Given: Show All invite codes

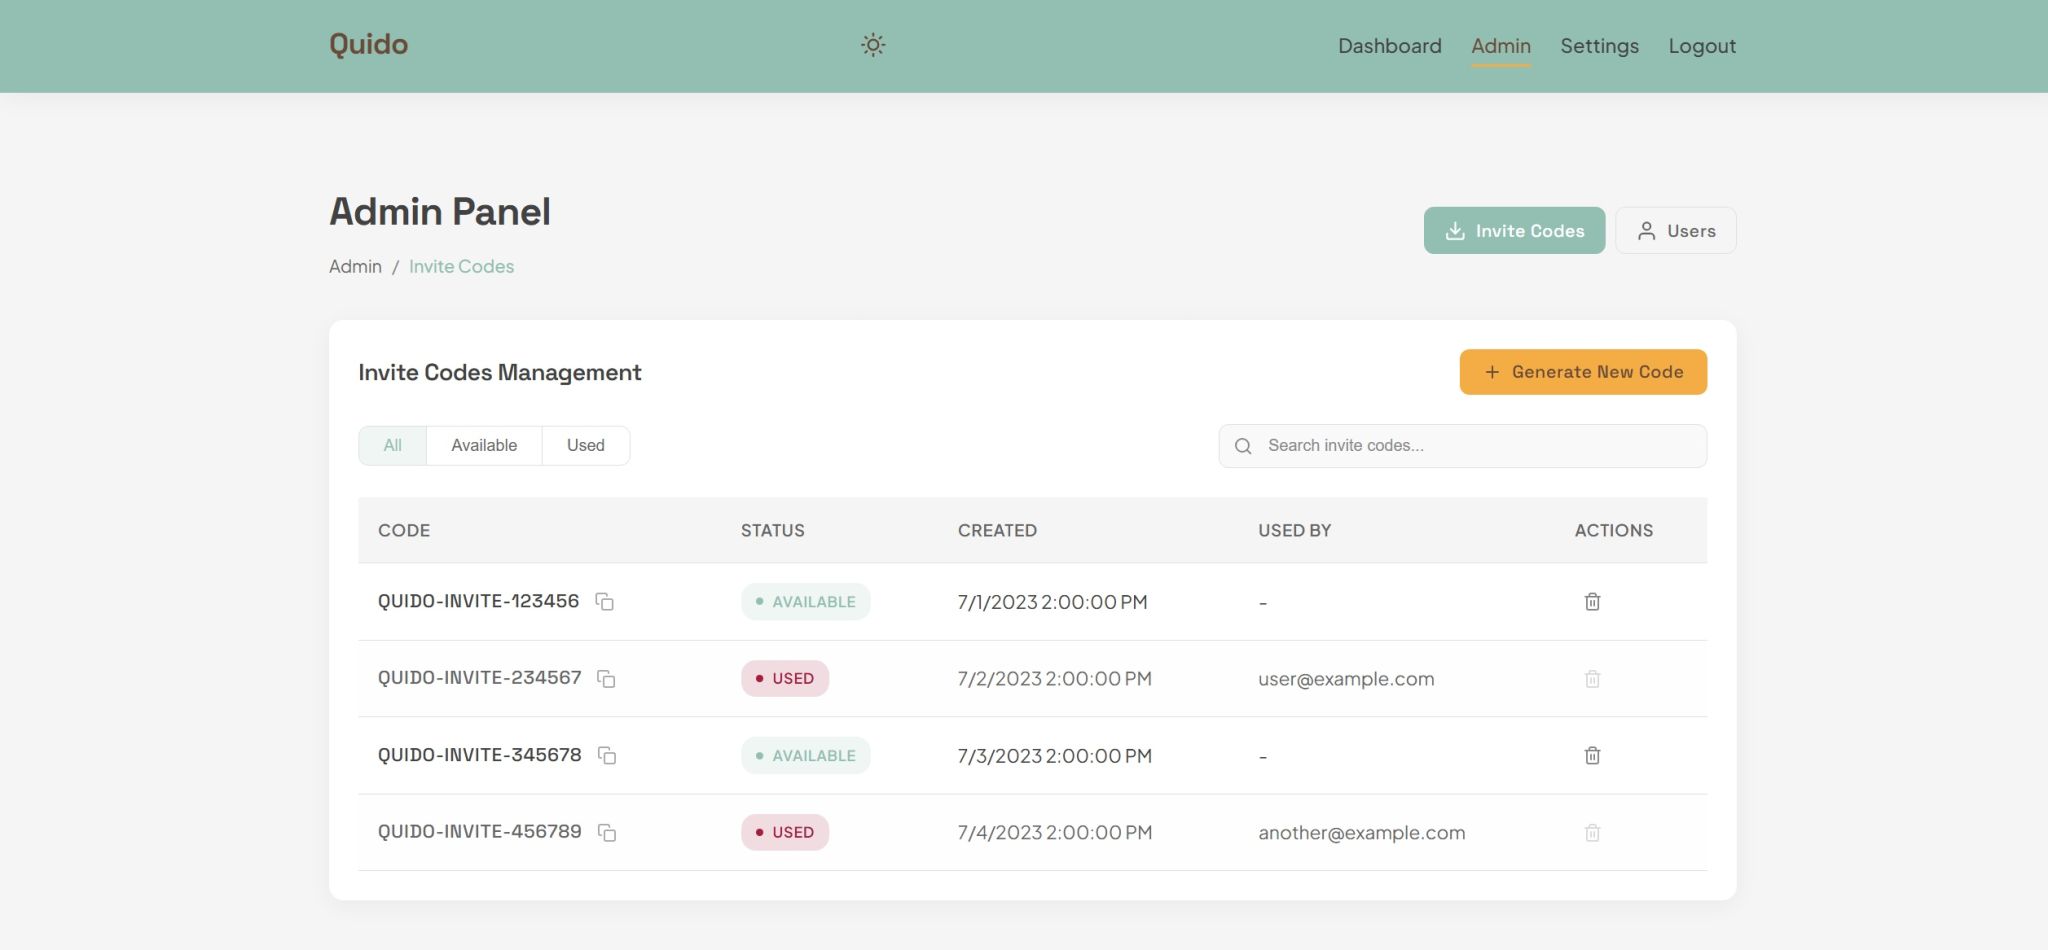Looking at the screenshot, I should [392, 445].
